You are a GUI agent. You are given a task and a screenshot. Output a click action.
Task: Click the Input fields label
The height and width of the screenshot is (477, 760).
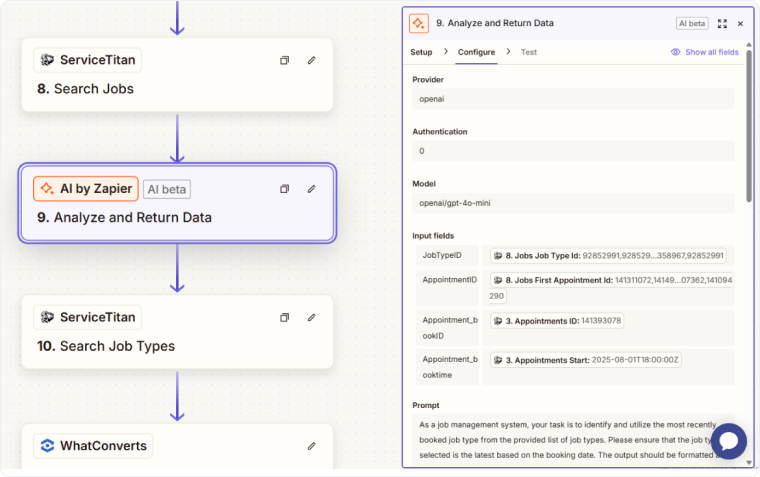click(x=433, y=236)
